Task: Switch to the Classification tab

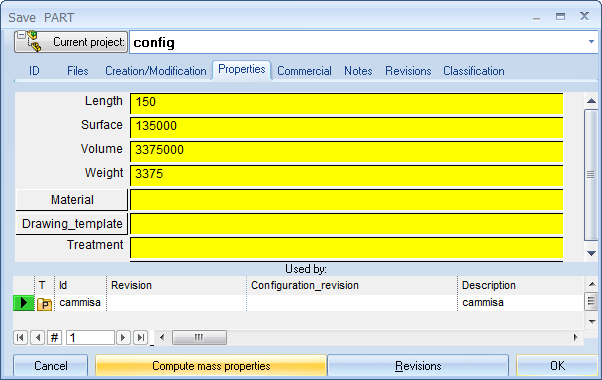Action: tap(474, 71)
